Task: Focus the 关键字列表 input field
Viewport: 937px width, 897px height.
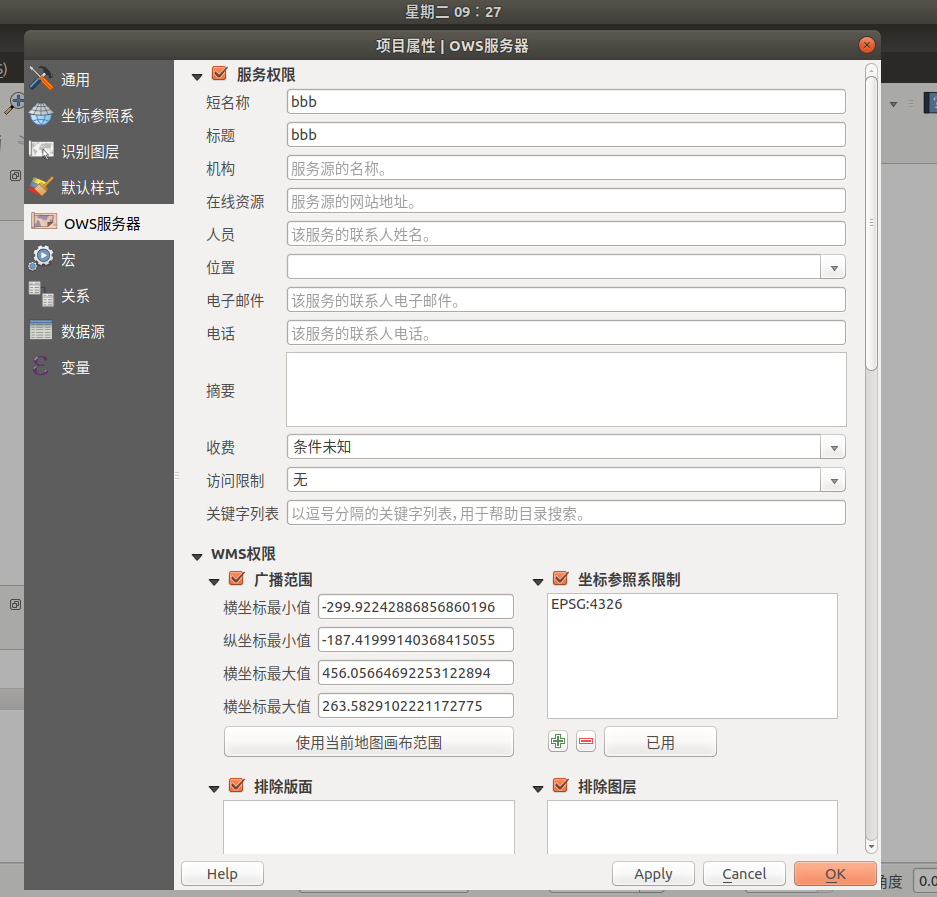Action: (x=566, y=513)
